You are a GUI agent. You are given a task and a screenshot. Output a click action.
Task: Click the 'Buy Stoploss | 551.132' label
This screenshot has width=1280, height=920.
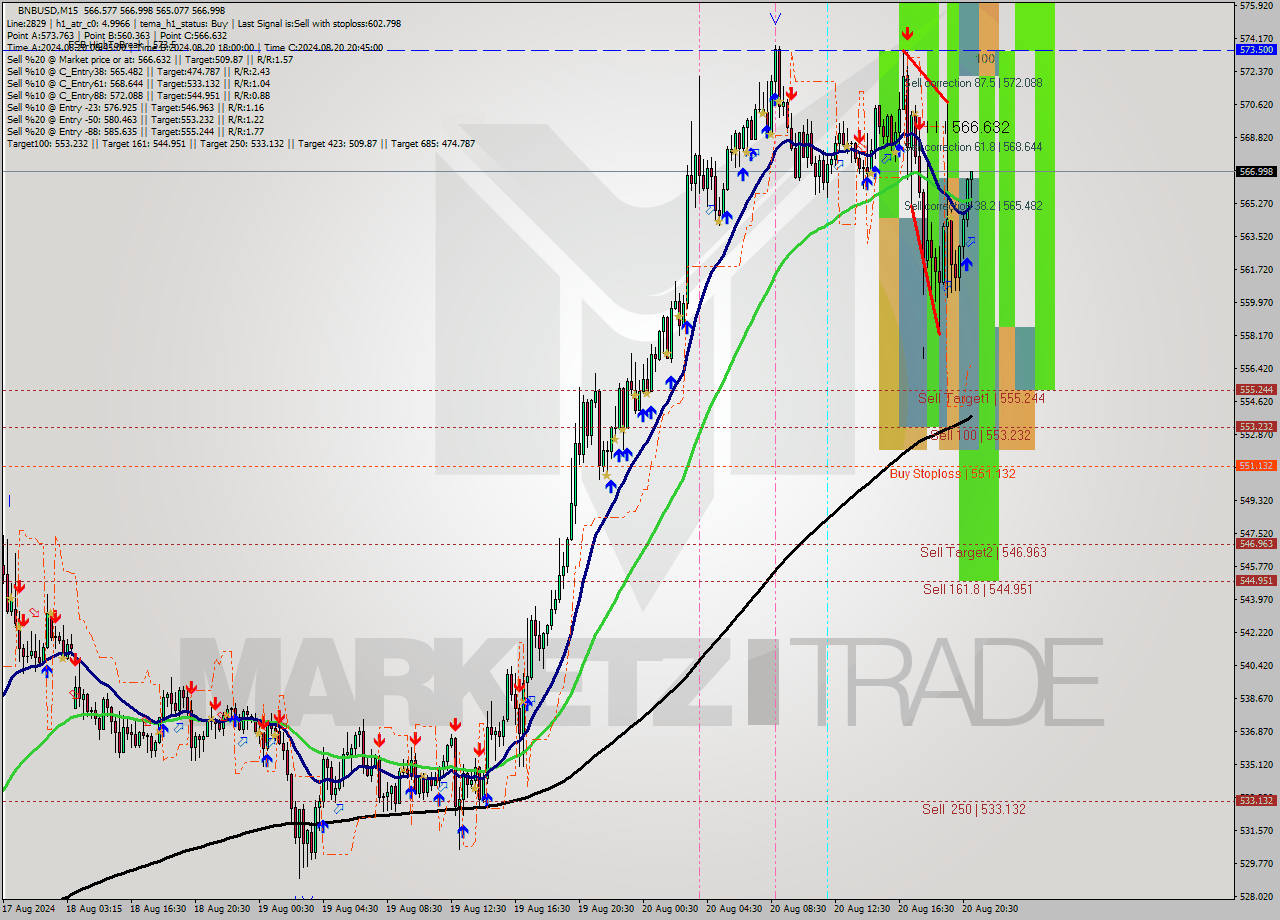pos(952,473)
